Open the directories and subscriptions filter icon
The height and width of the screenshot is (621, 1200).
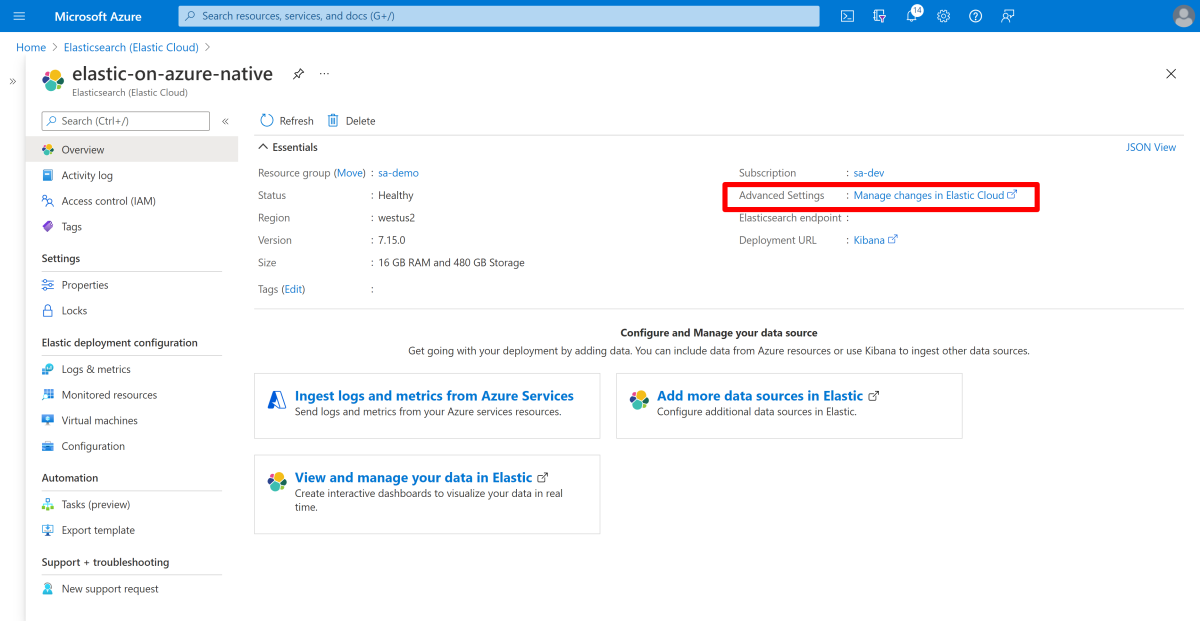[x=879, y=16]
